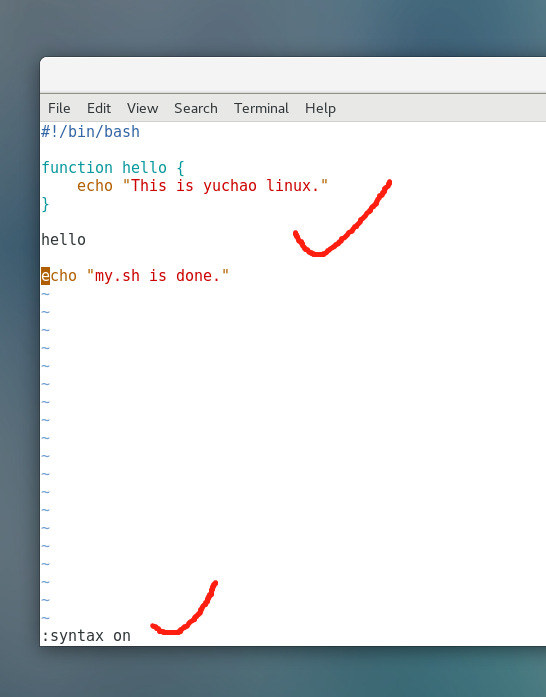Click the string "my.sh is done."
Viewport: 546px width, 697px height.
pyautogui.click(x=158, y=276)
